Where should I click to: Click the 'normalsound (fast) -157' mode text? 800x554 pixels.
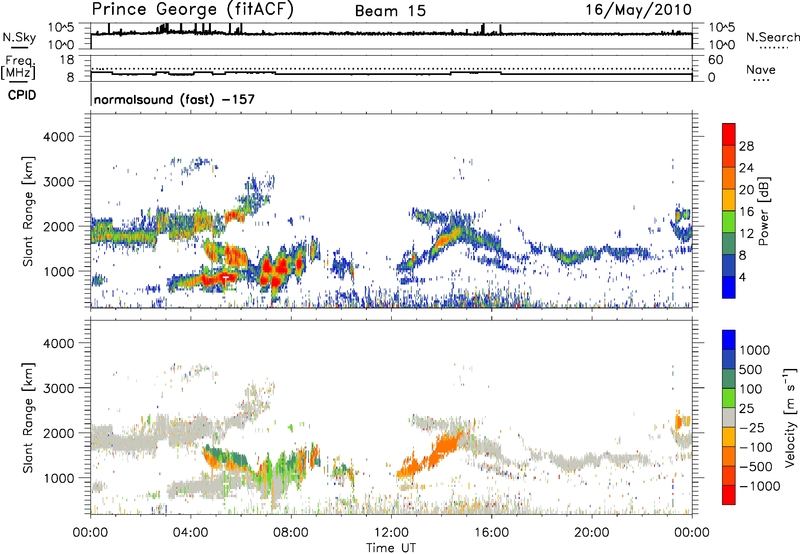coord(174,99)
